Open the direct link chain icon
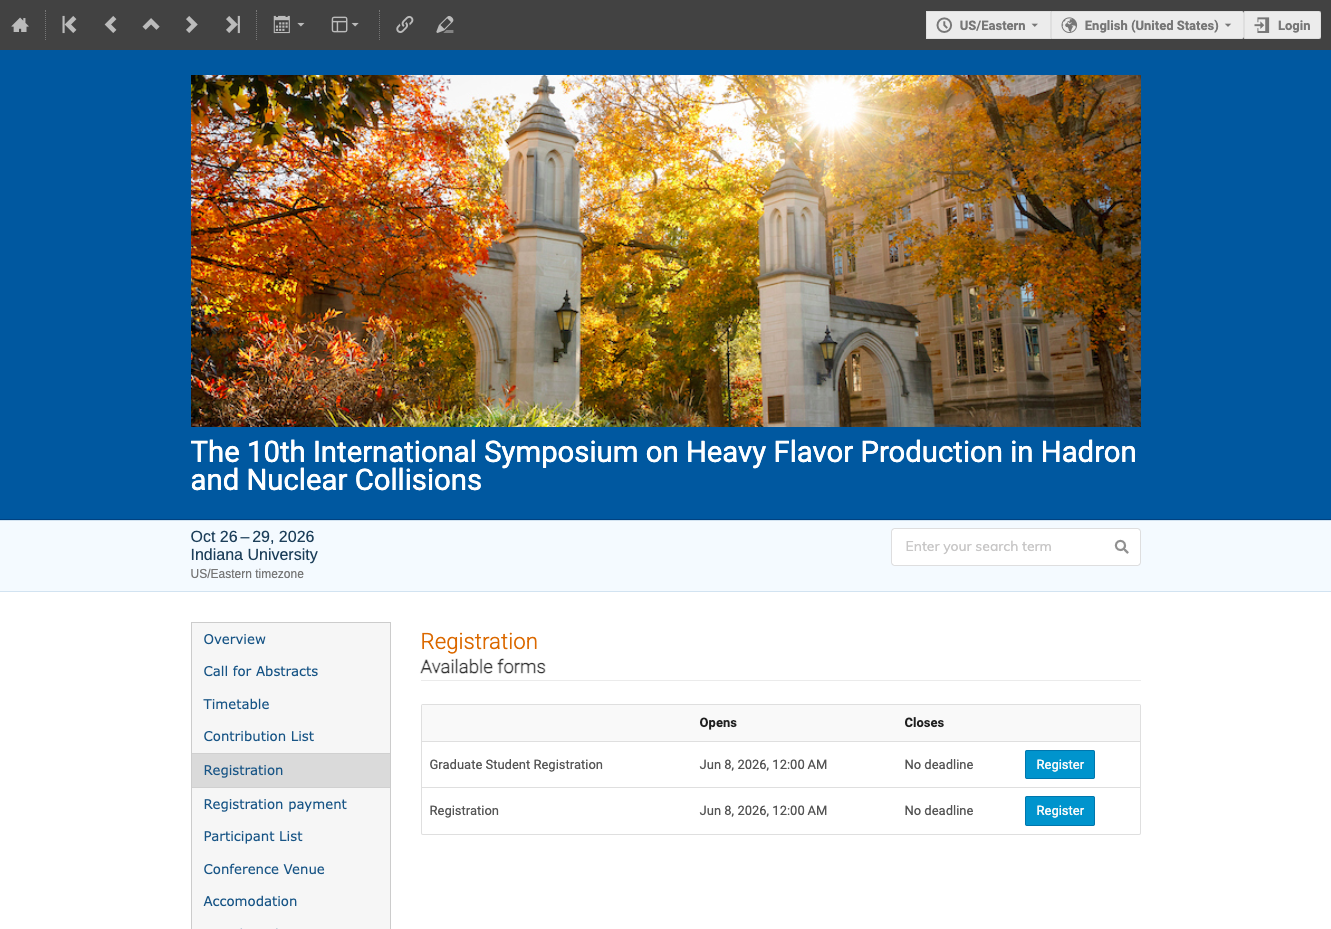The height and width of the screenshot is (929, 1331). point(404,25)
